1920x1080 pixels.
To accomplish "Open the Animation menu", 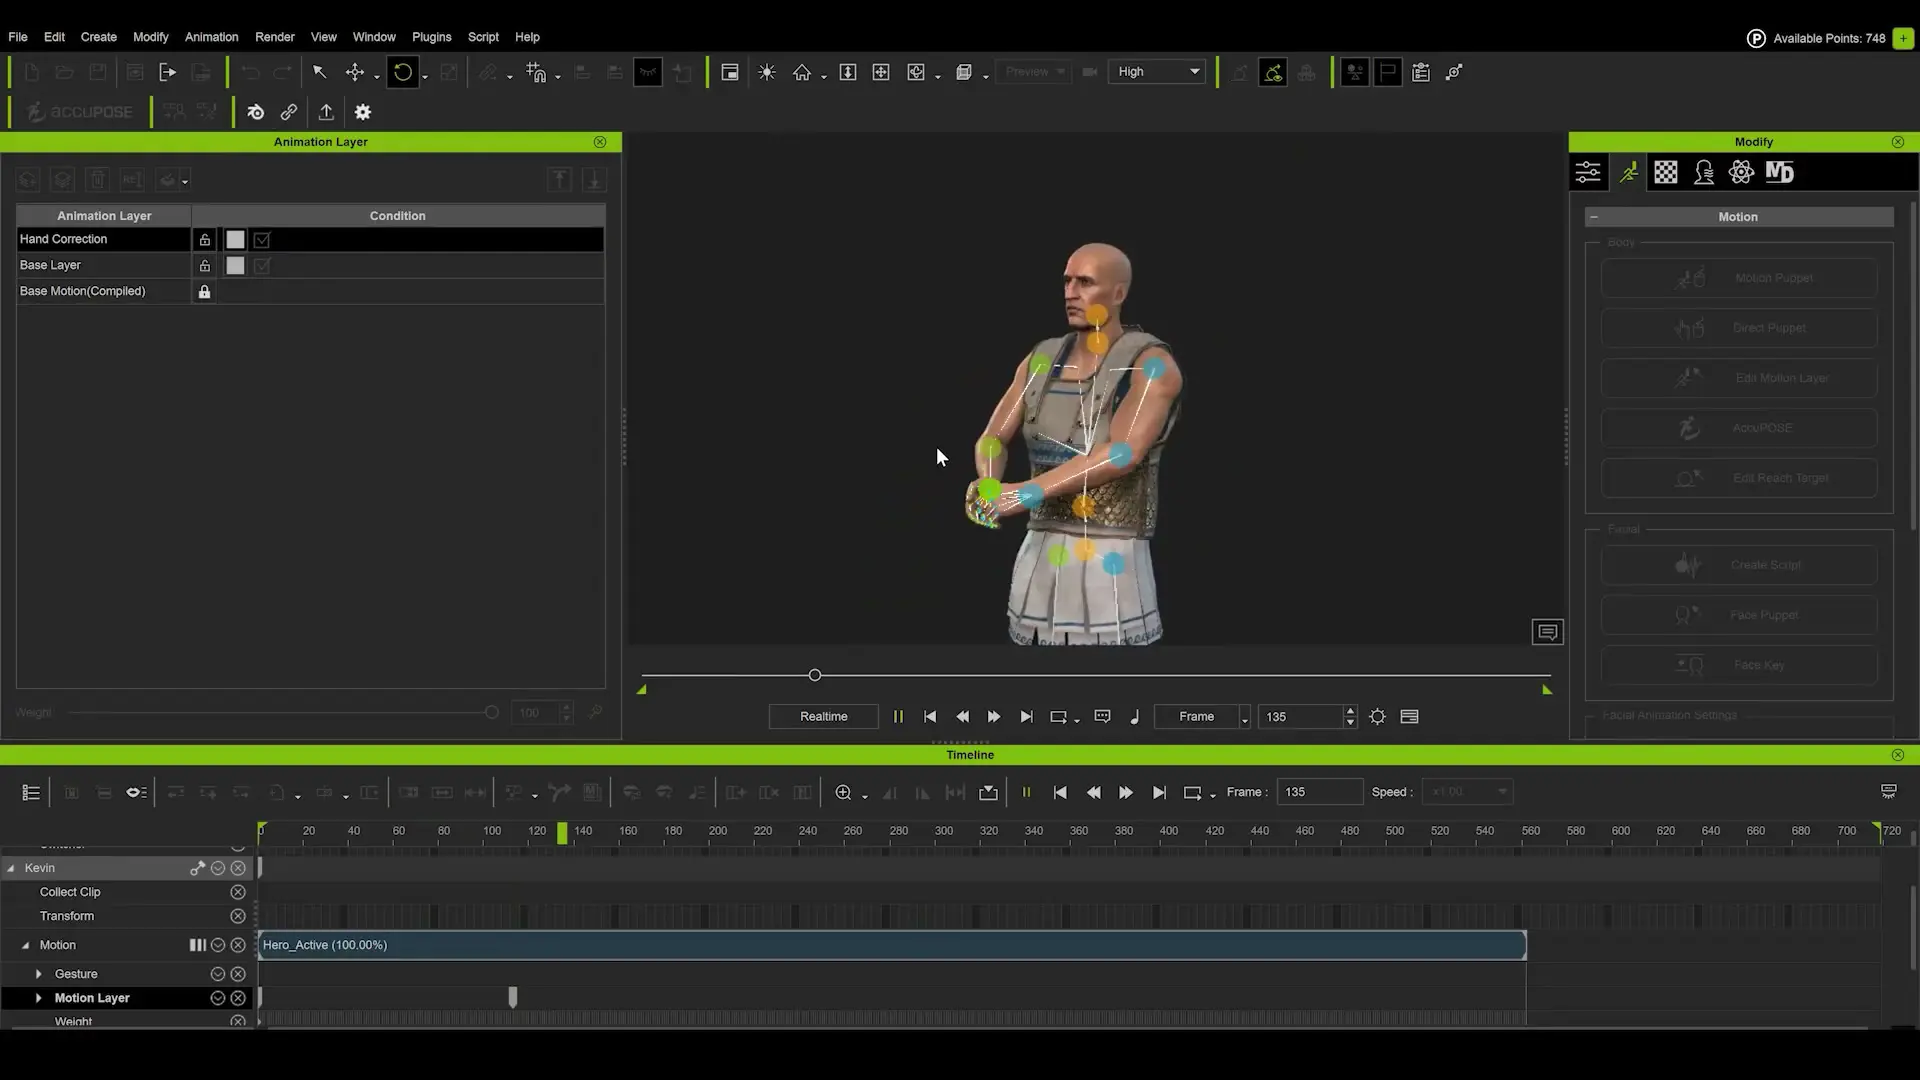I will [210, 37].
